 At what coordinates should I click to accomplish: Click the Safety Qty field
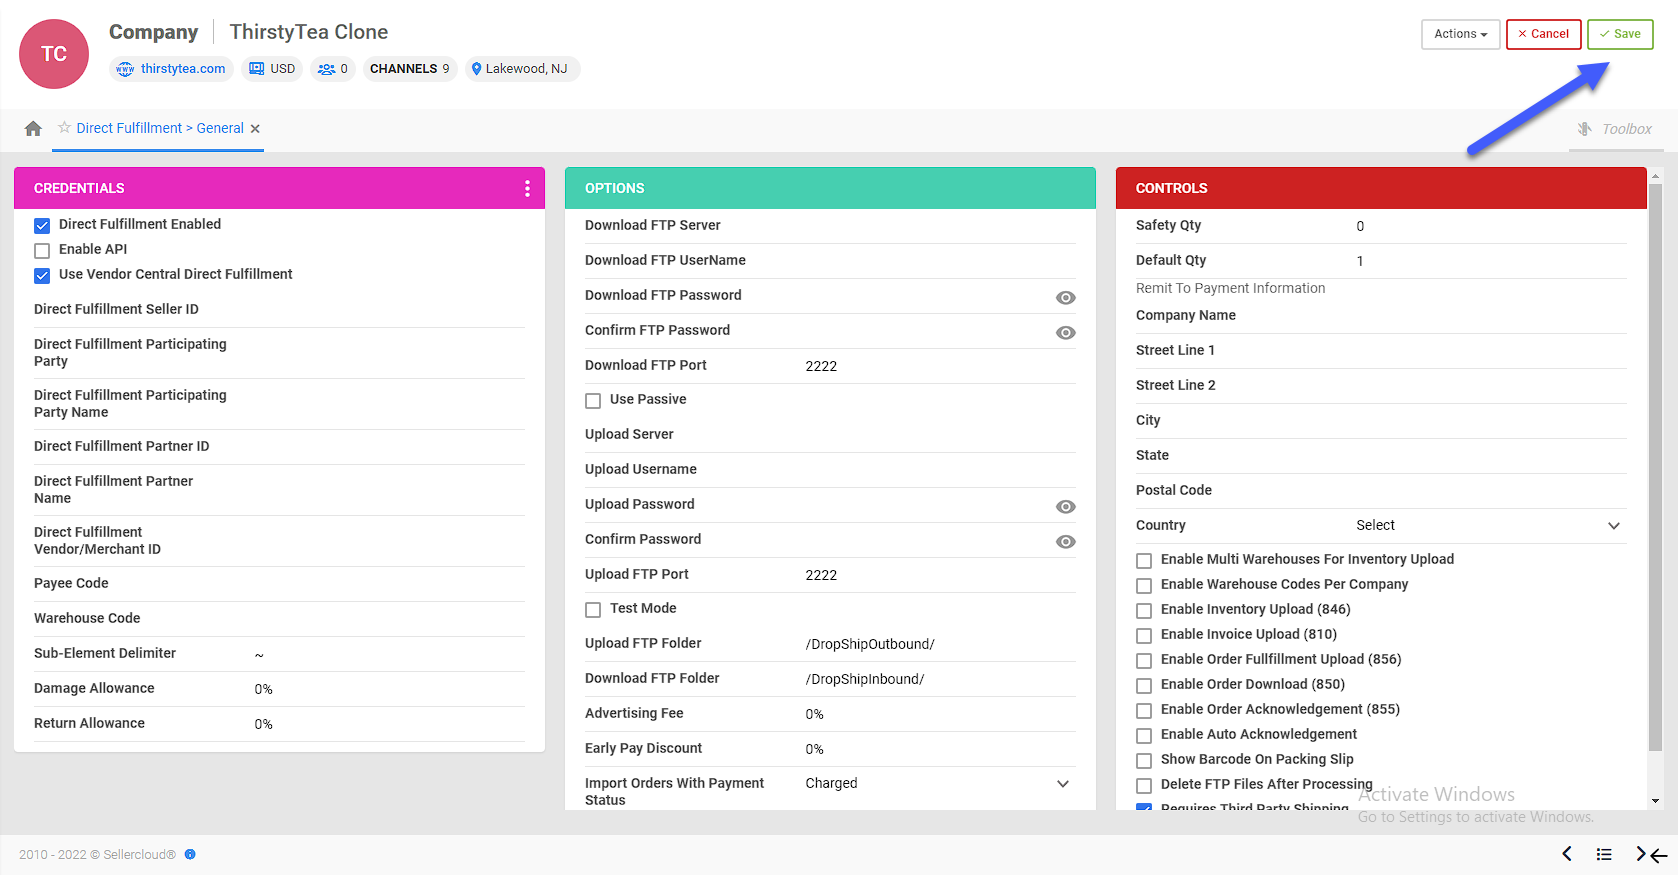1490,226
